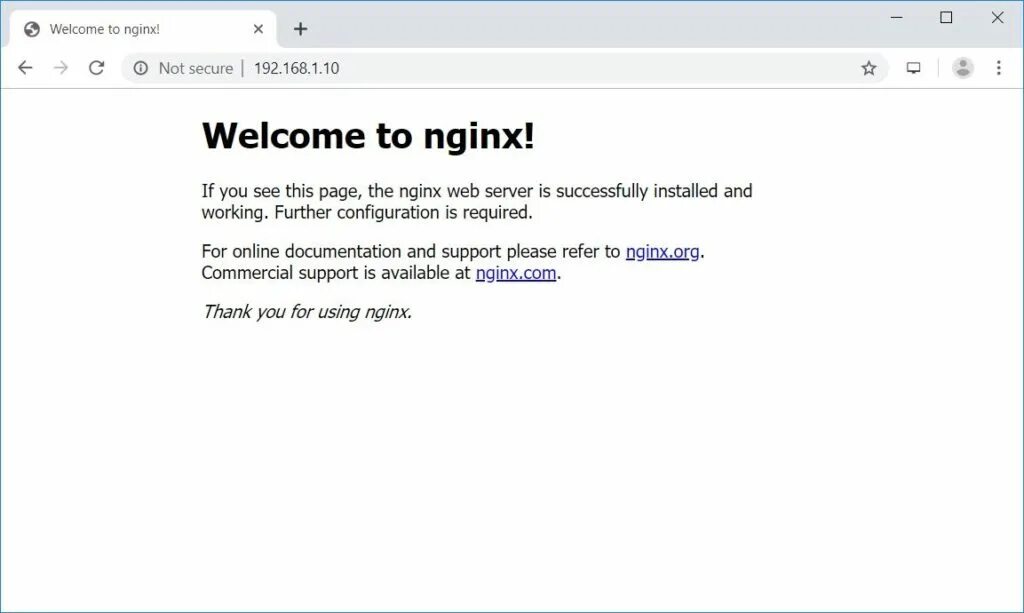Click the Welcome to nginx! heading
Viewport: 1024px width, 613px height.
tap(368, 136)
